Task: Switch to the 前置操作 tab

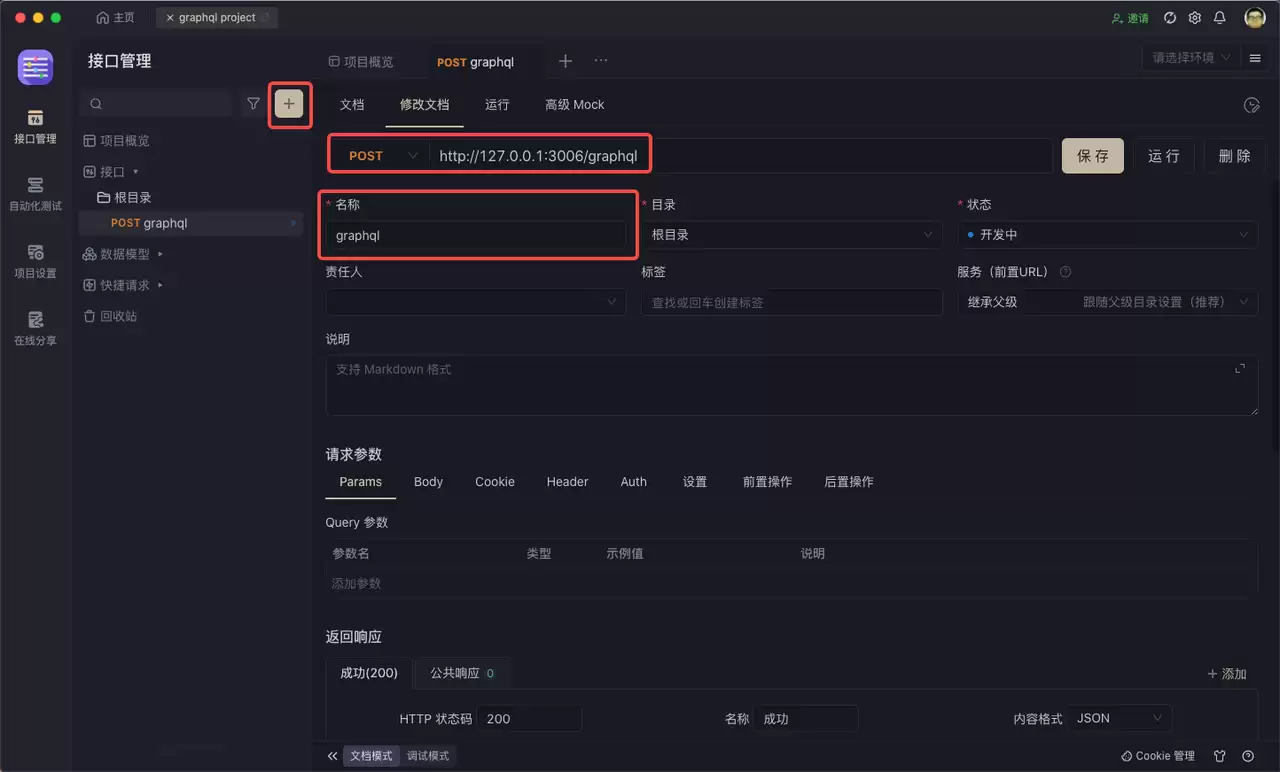Action: point(767,482)
